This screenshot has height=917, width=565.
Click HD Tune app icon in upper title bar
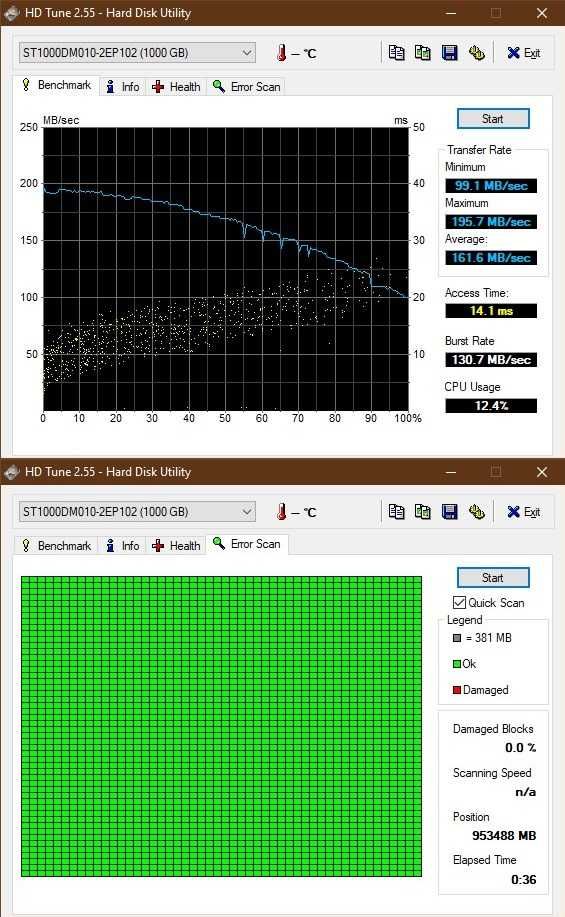click(12, 13)
